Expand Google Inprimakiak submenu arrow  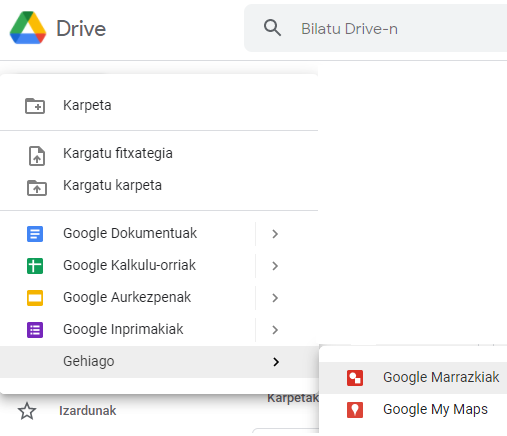pos(275,330)
